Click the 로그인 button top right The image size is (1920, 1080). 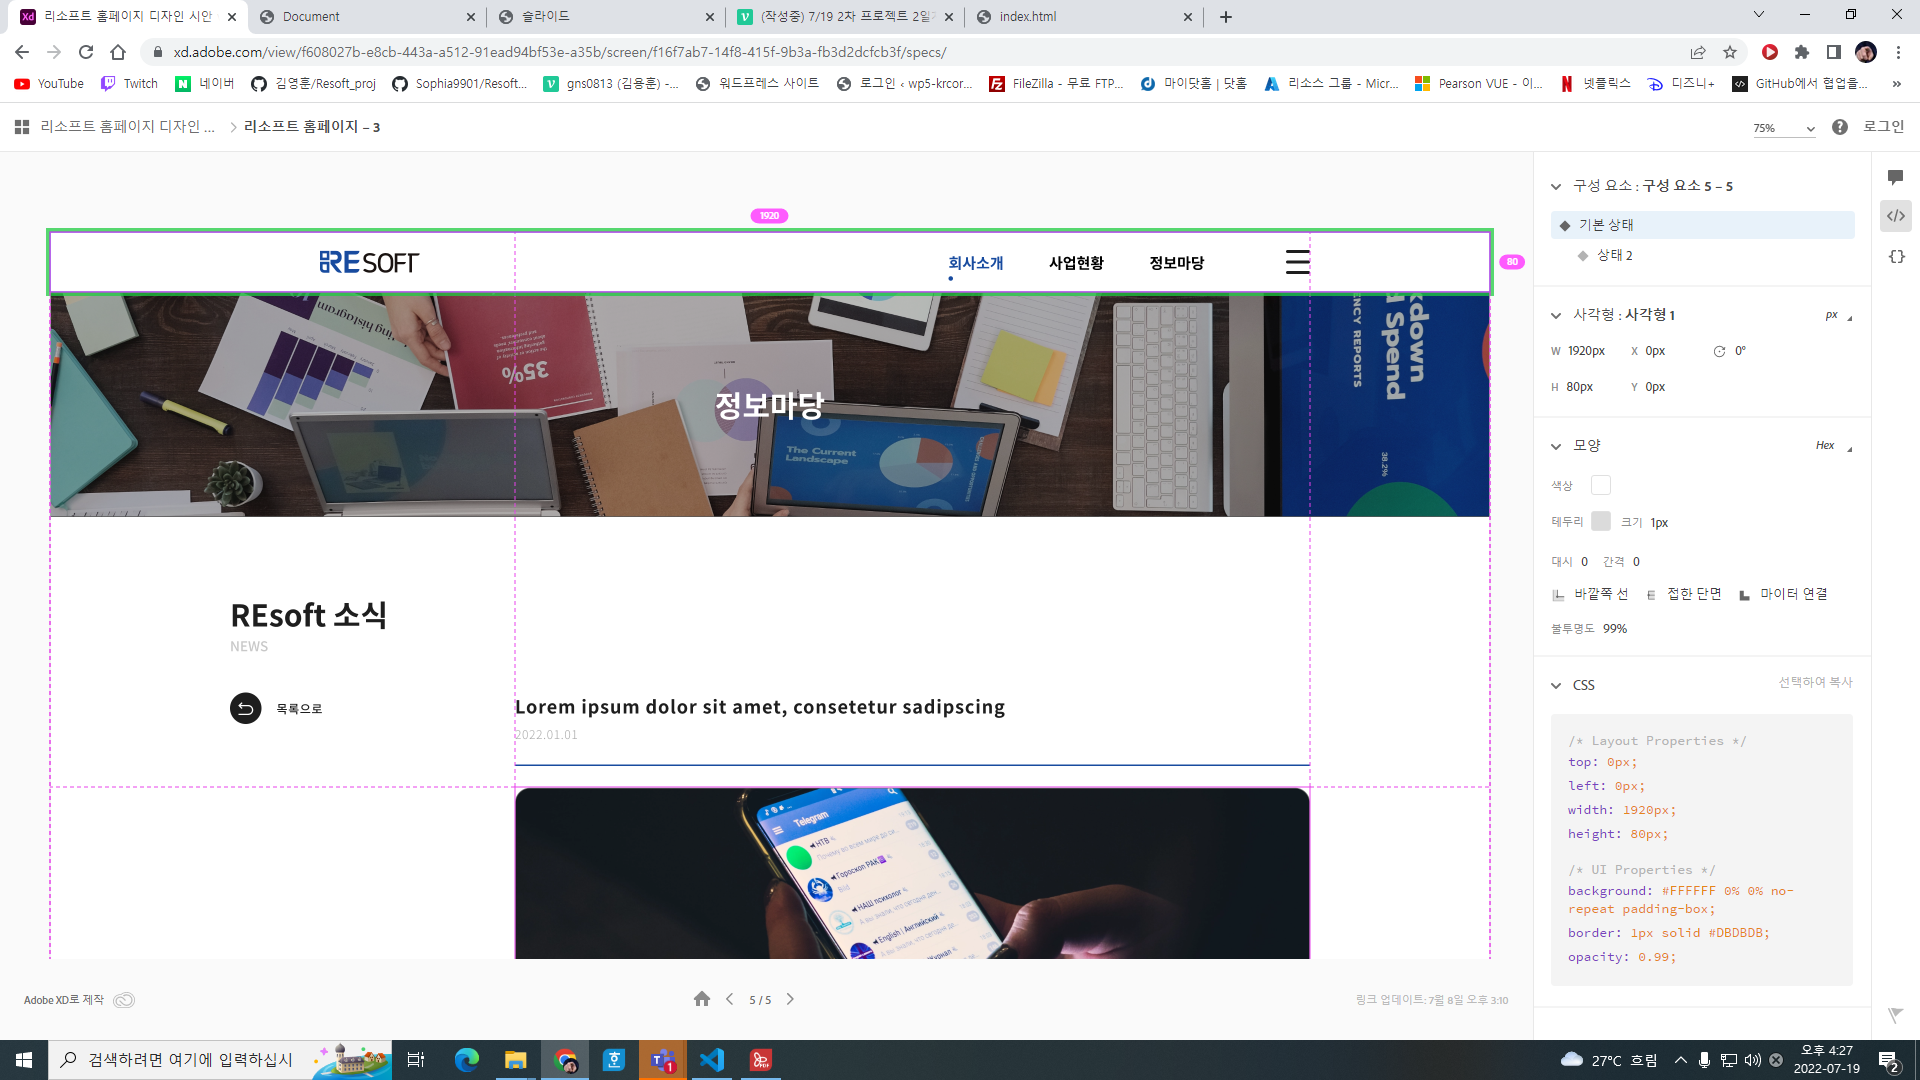coord(1882,127)
